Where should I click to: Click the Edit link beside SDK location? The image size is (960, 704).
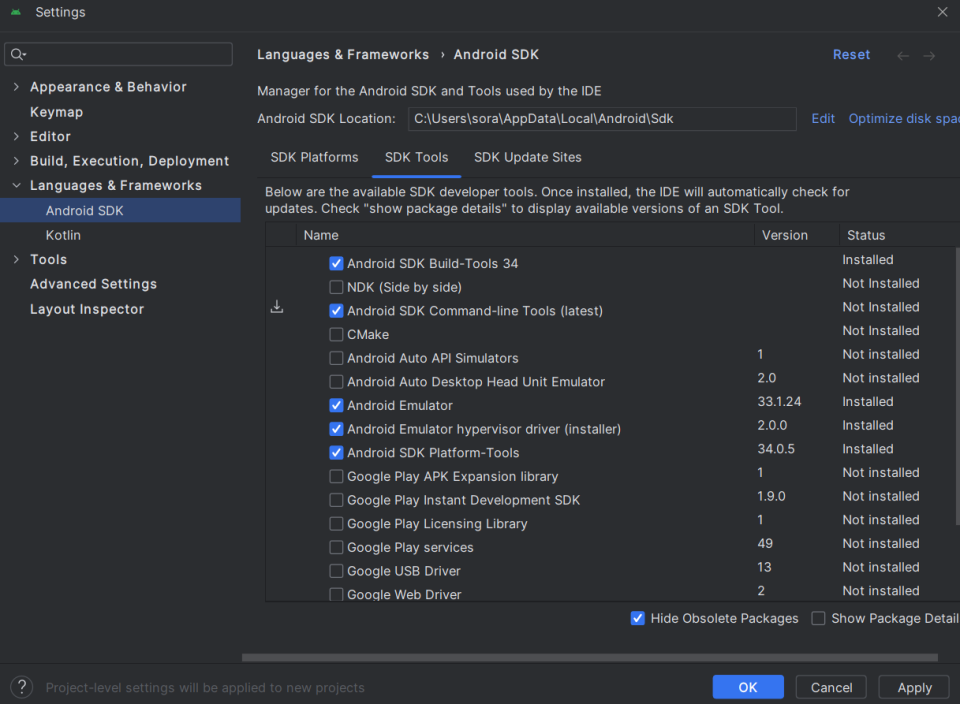822,118
